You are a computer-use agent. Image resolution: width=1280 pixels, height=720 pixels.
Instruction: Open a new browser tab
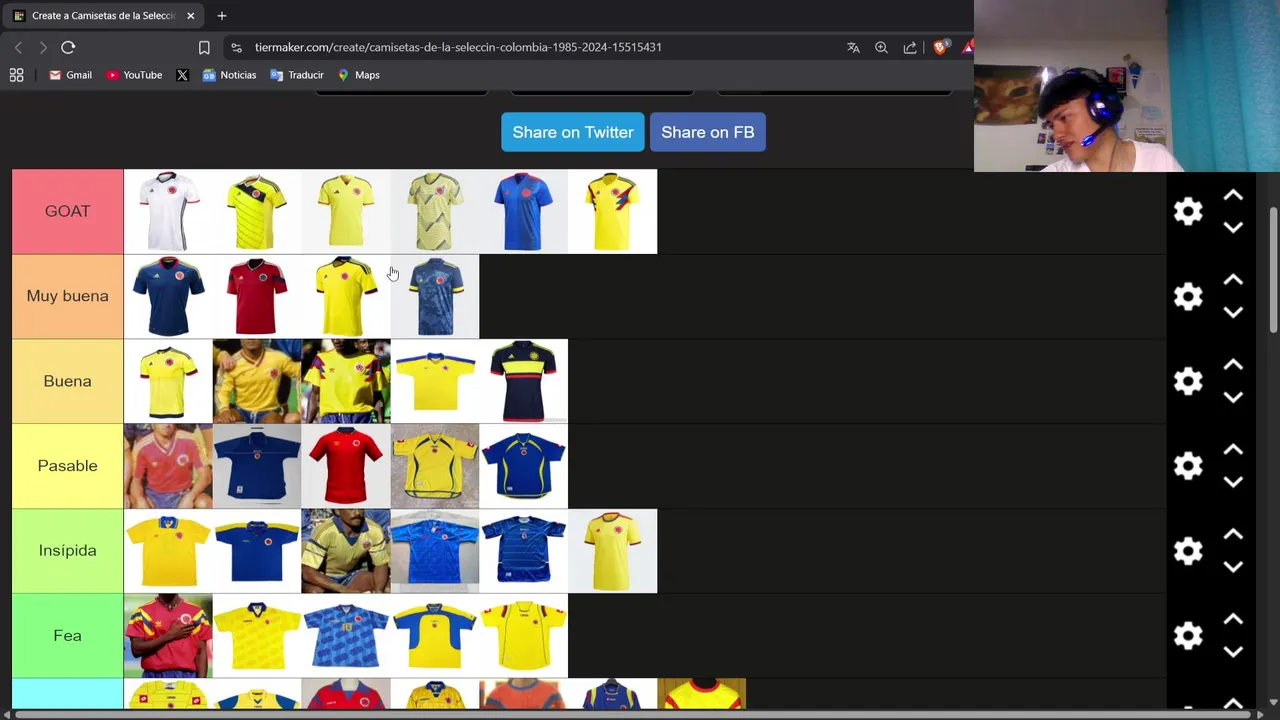click(x=222, y=16)
